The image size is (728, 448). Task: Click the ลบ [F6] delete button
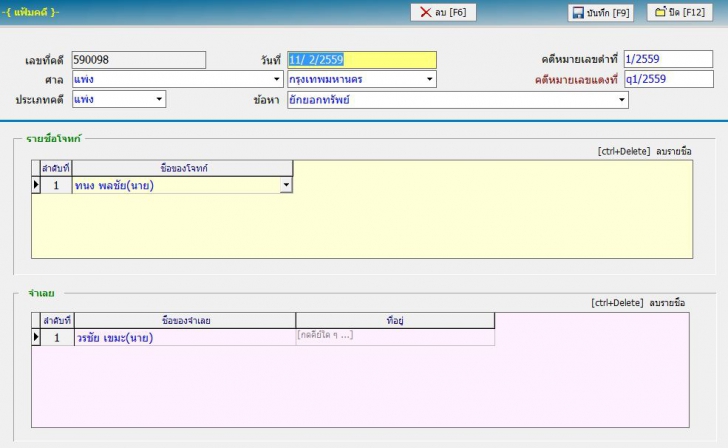pyautogui.click(x=443, y=13)
